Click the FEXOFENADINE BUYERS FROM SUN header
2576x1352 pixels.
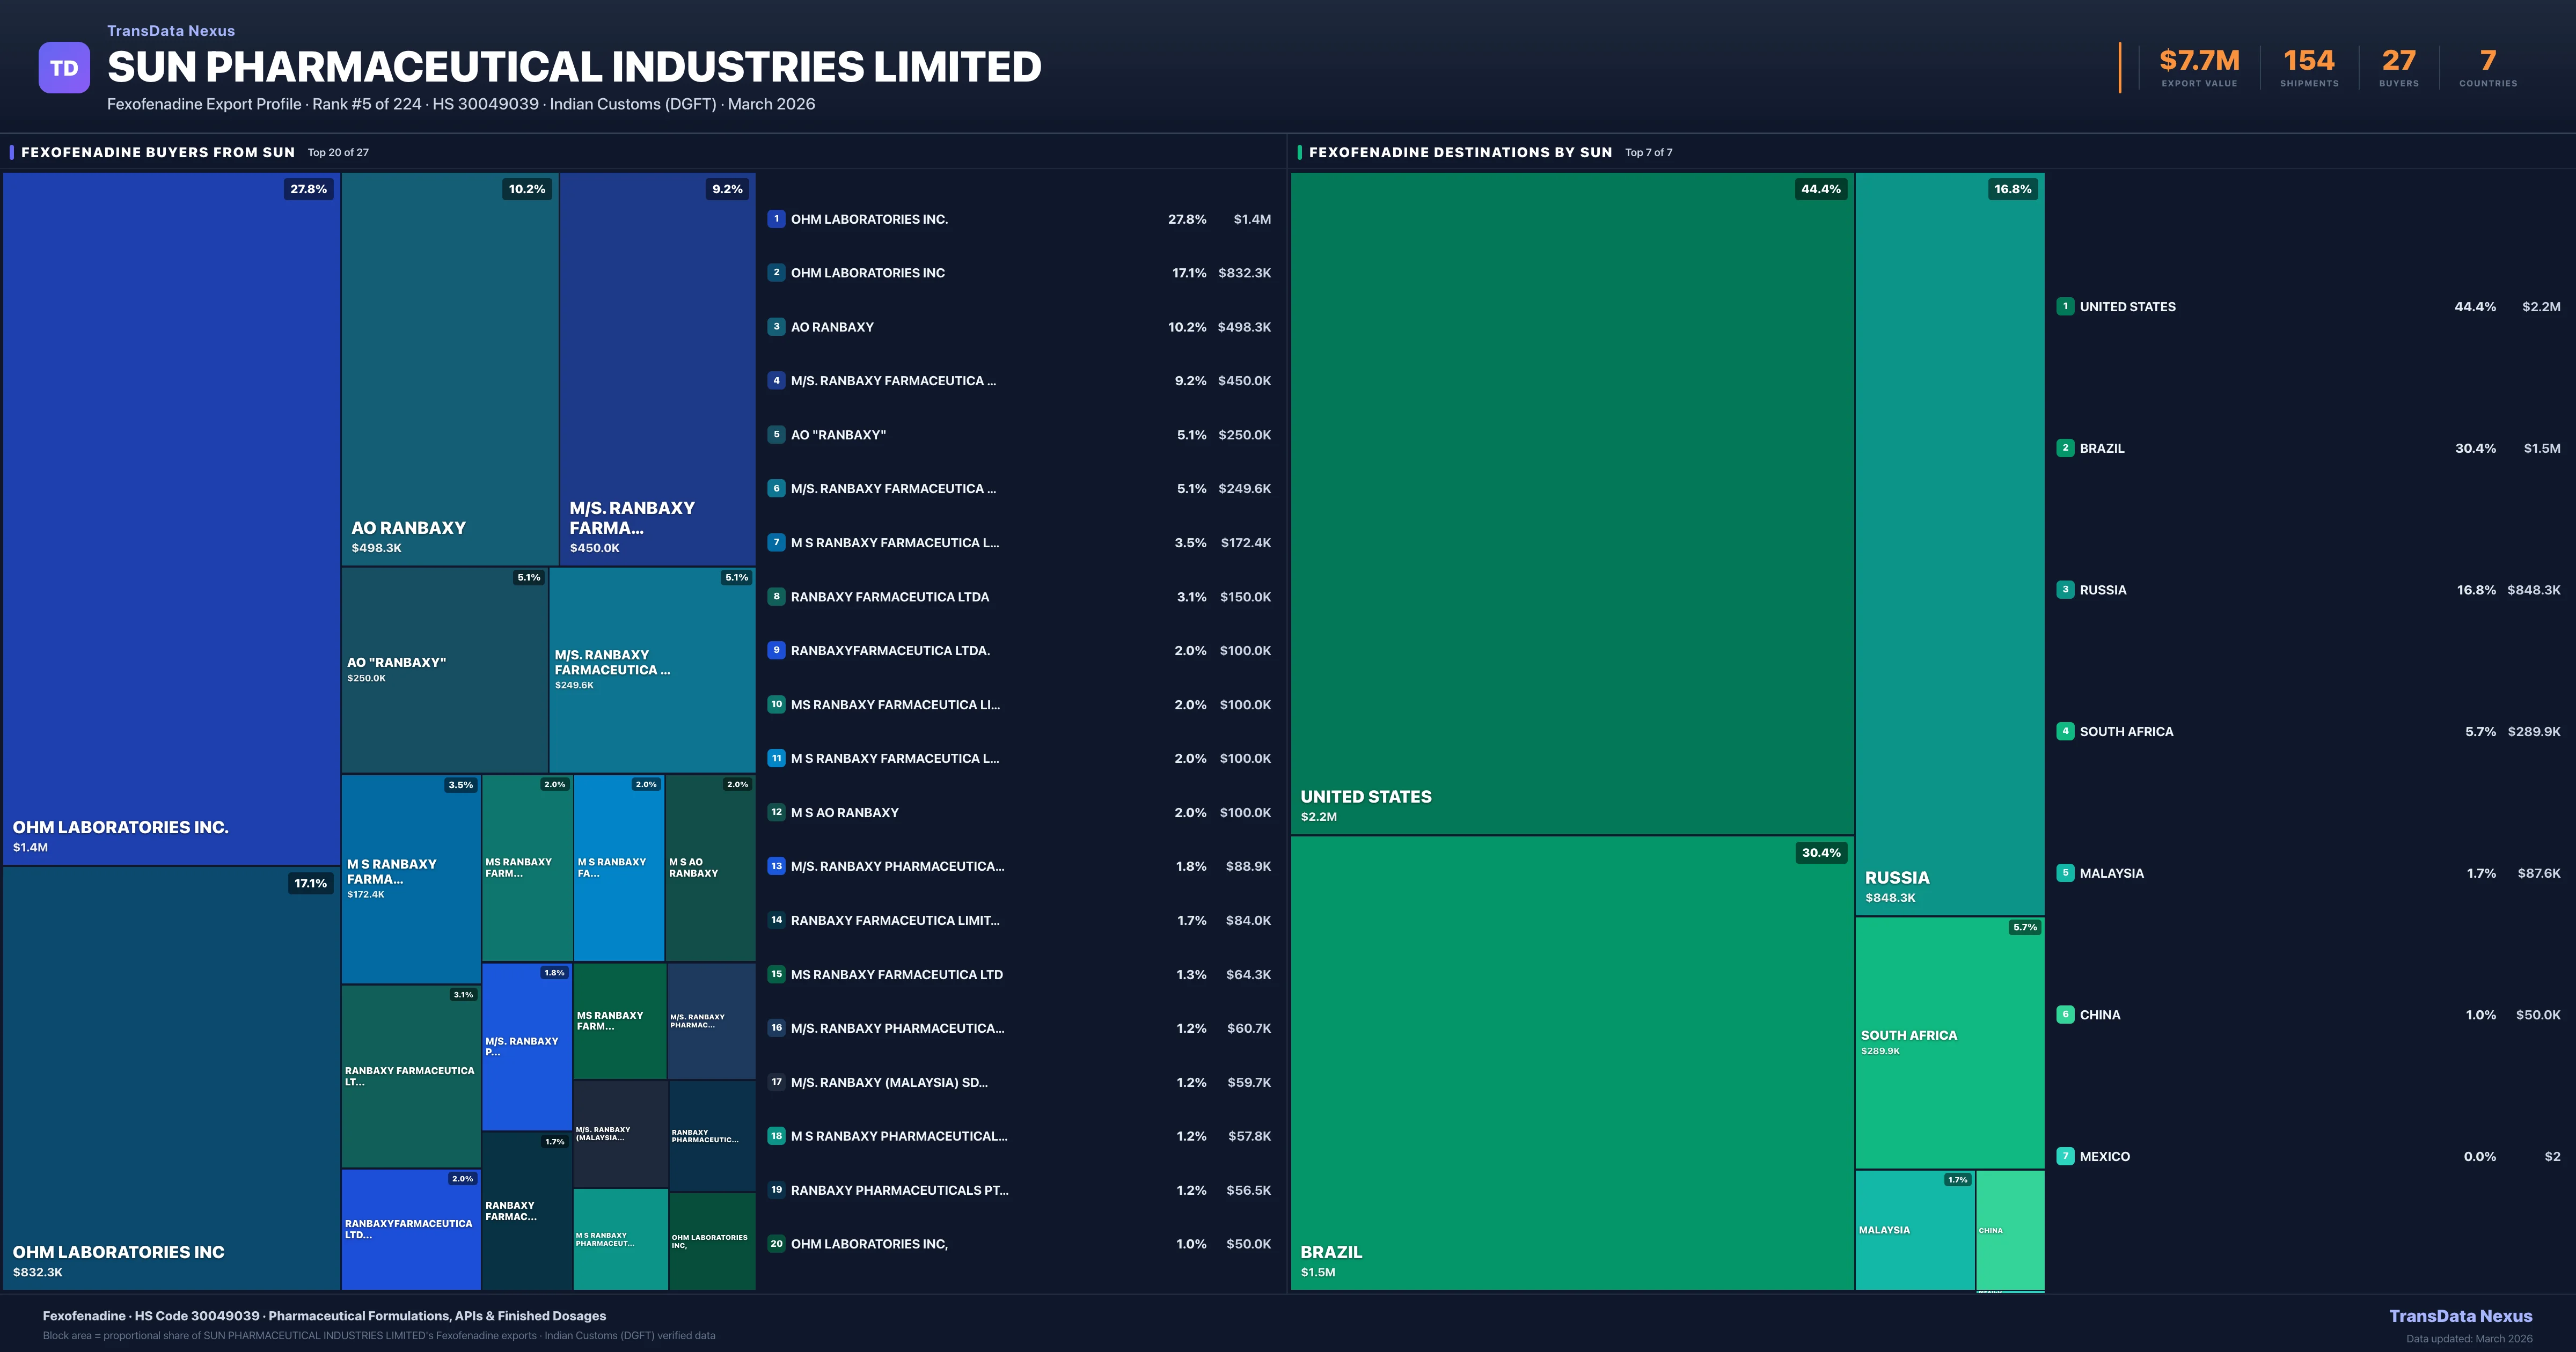pyautogui.click(x=158, y=152)
